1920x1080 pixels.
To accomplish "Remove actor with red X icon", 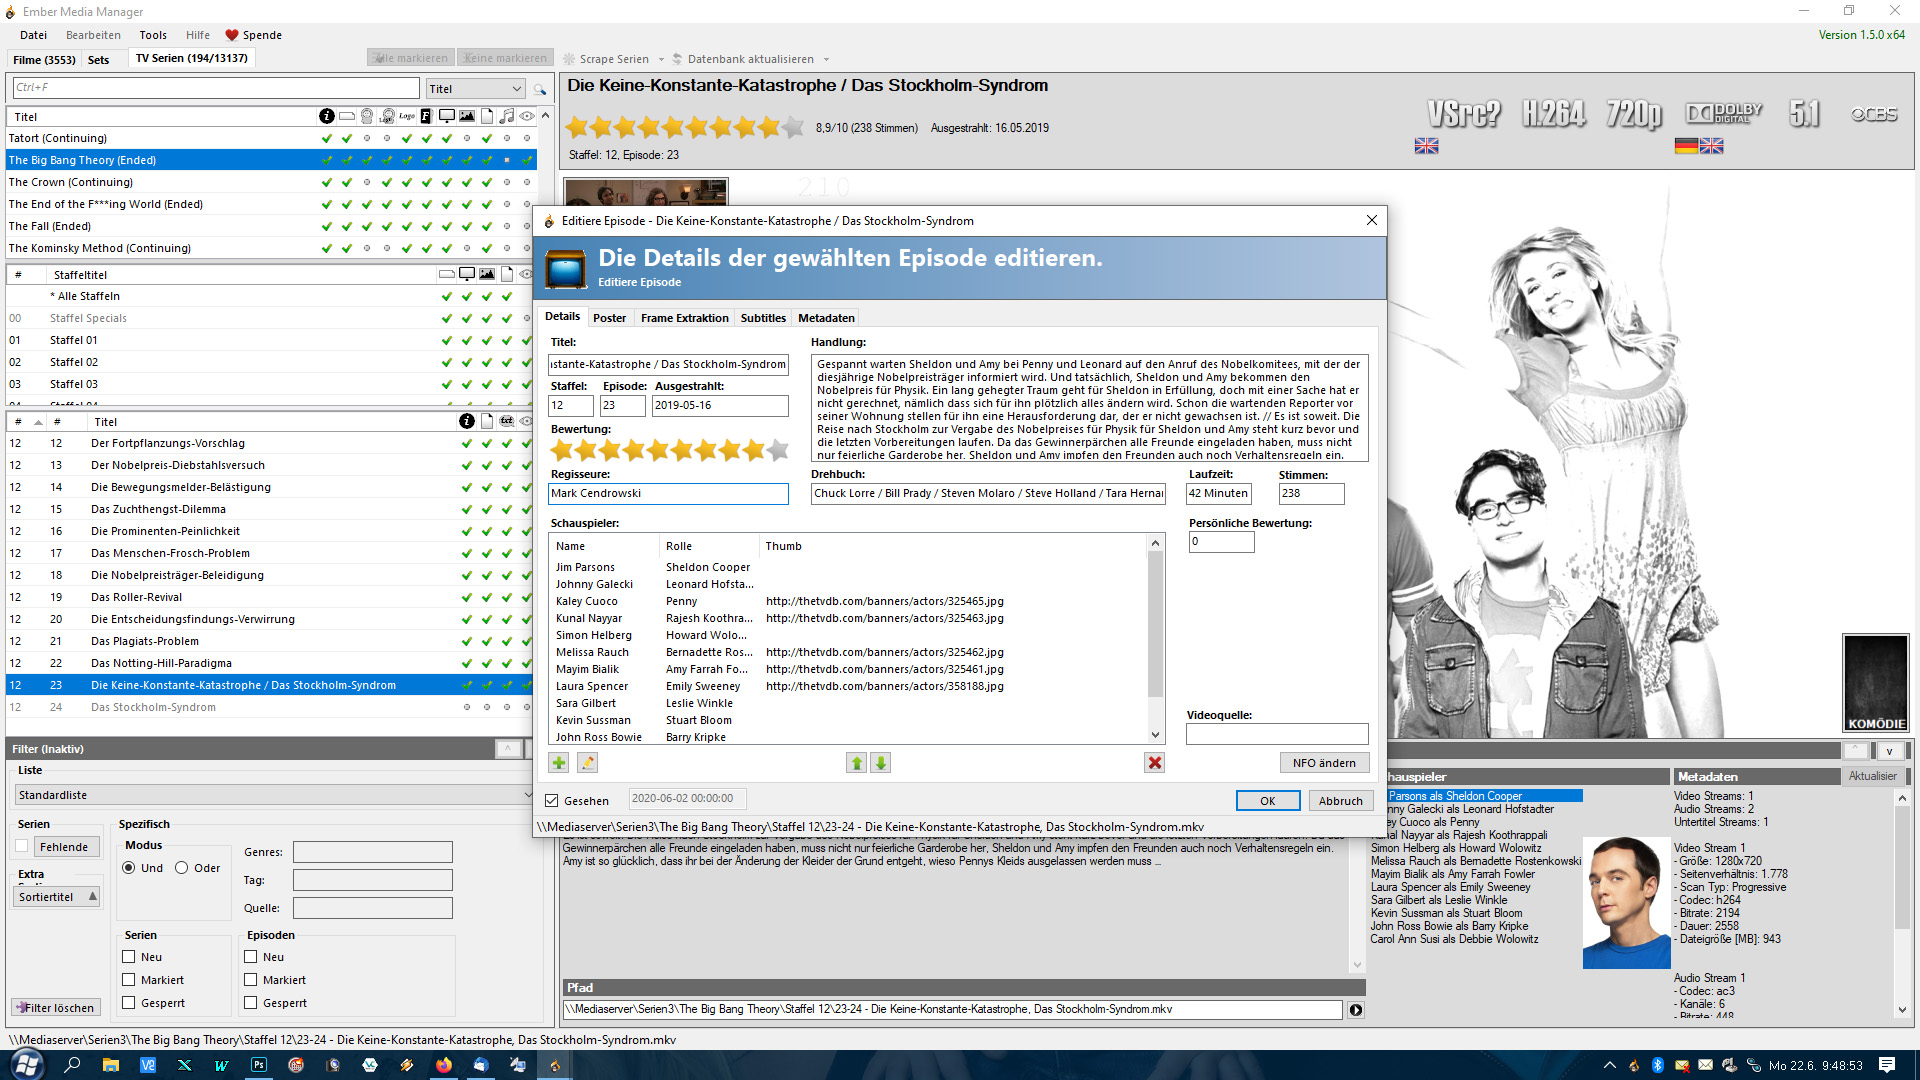I will click(1155, 763).
